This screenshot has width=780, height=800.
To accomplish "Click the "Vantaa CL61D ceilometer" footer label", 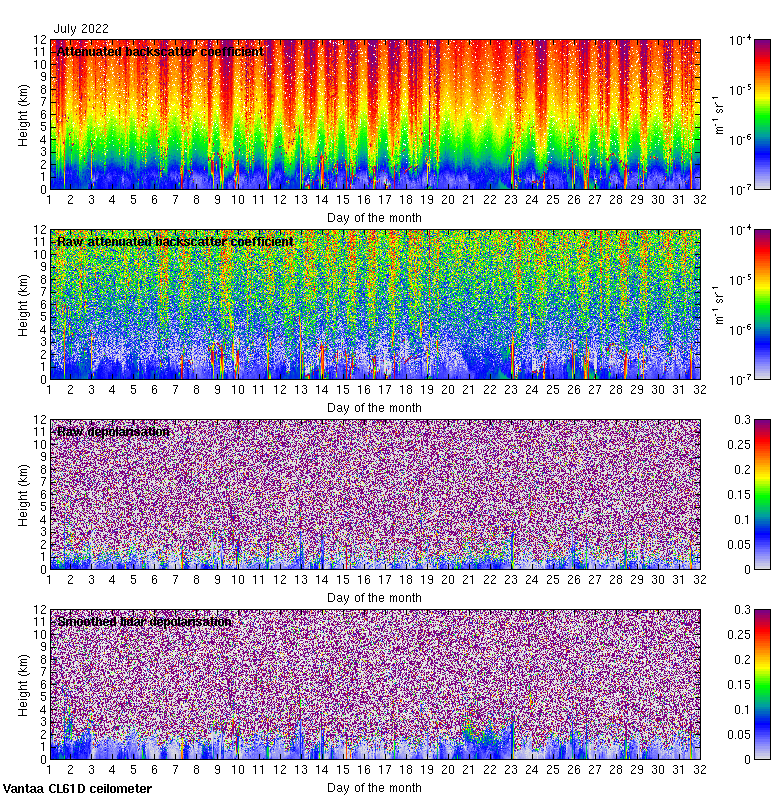I will (77, 789).
